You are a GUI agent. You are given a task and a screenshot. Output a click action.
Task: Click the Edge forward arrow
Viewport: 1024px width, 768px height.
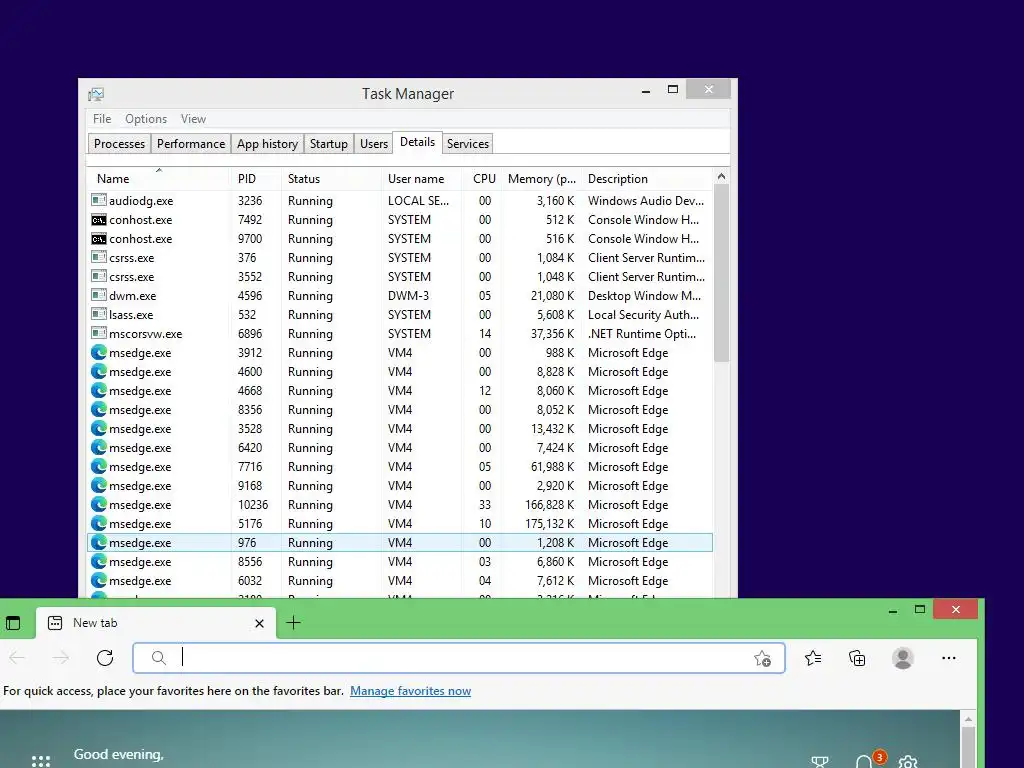[x=61, y=658]
